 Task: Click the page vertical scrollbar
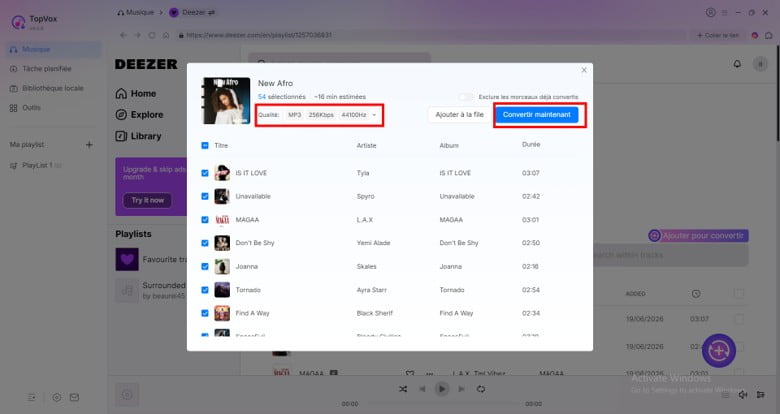coord(777,95)
